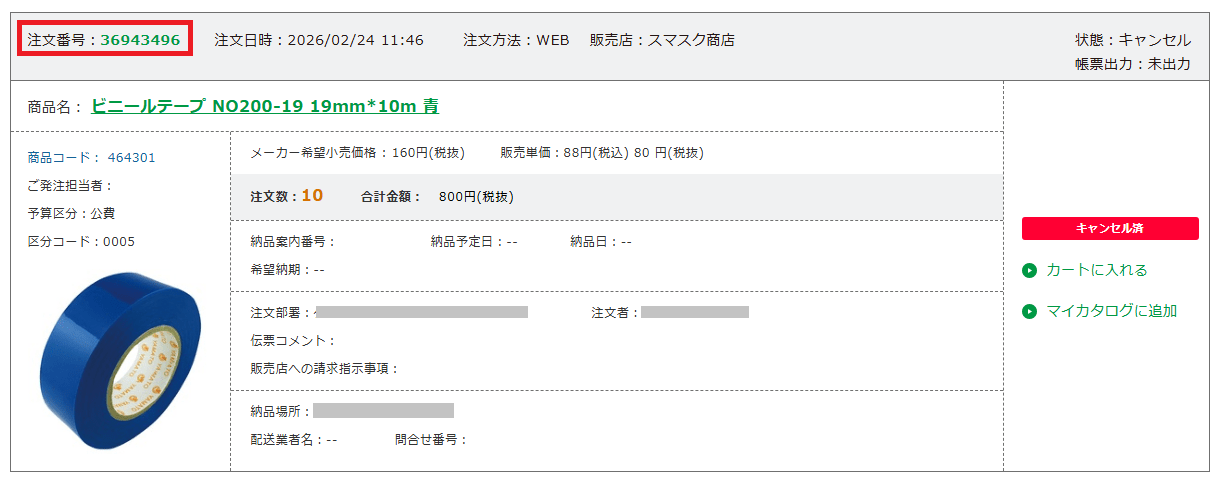1222x485 pixels.
Task: Click the 区分コード：0005 label
Action: click(81, 241)
